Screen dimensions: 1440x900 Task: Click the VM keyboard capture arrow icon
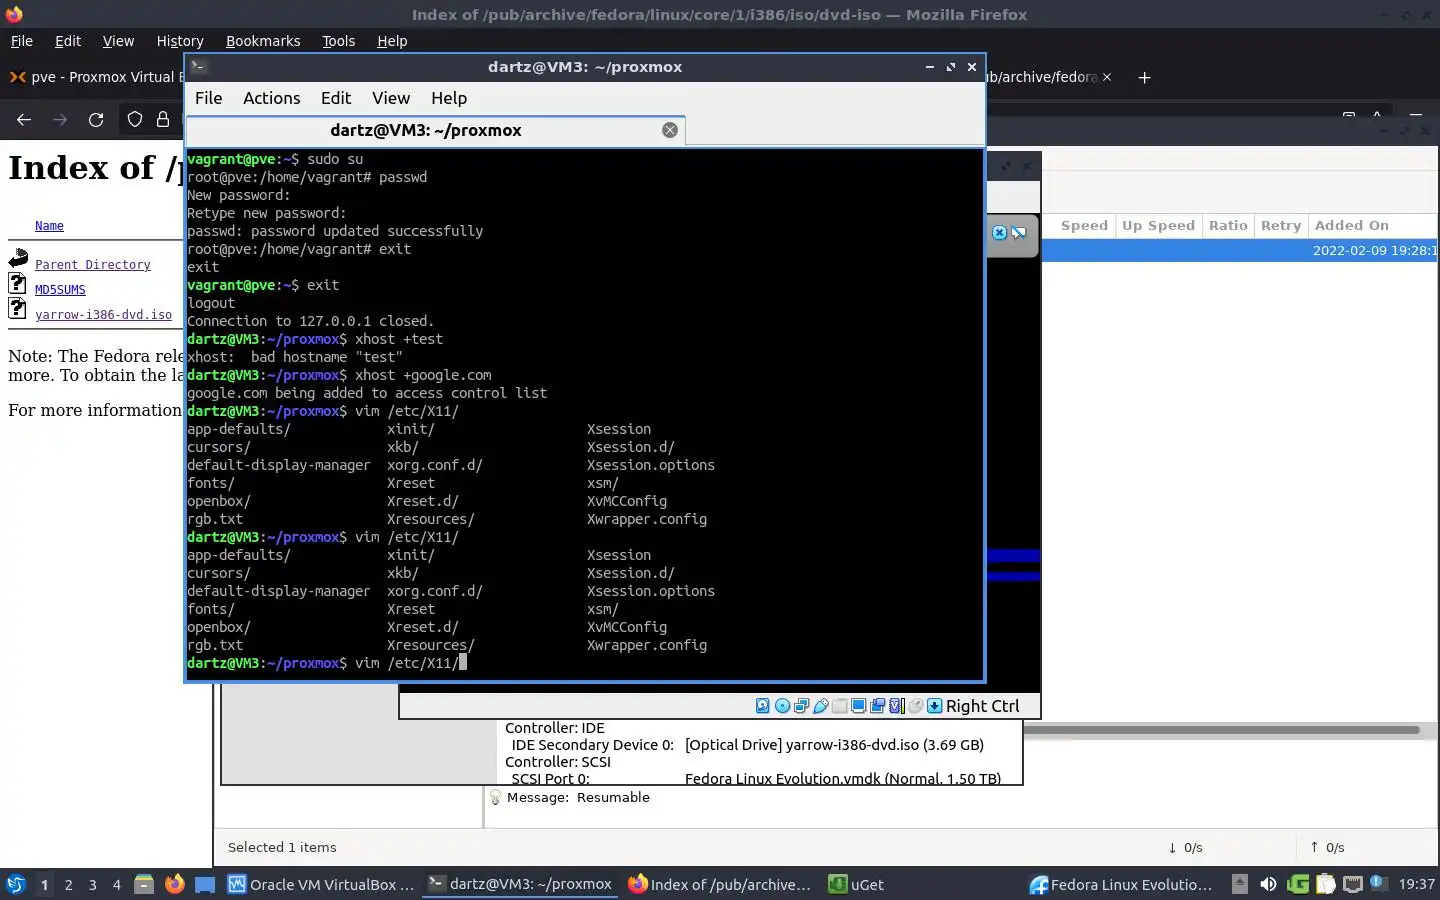point(934,706)
